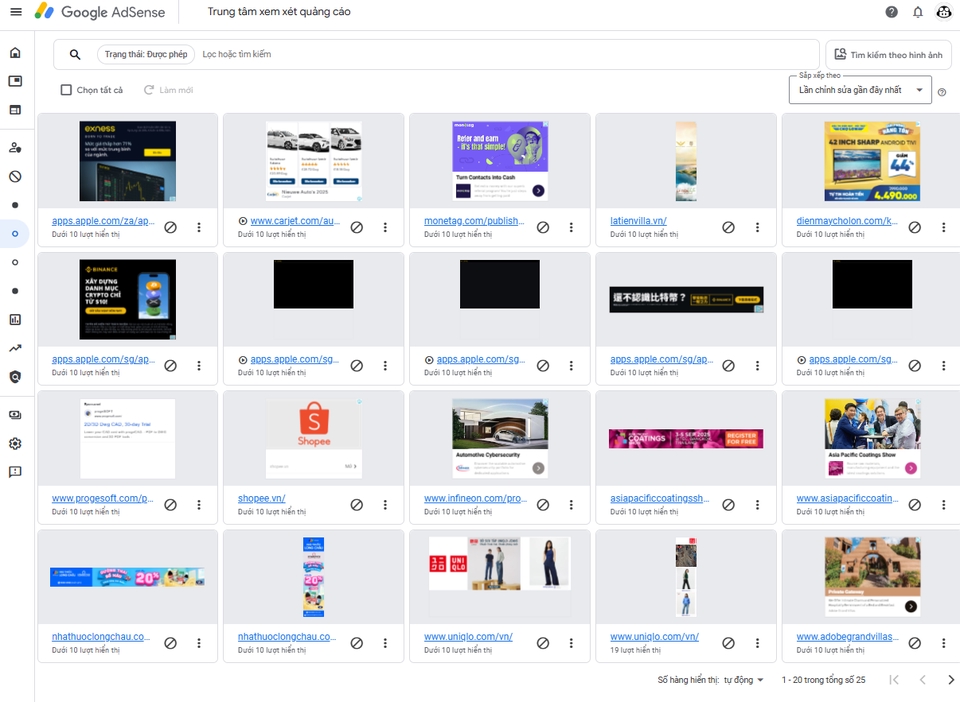The width and height of the screenshot is (960, 702).
Task: Go to Home in the sidebar
Action: (x=15, y=53)
